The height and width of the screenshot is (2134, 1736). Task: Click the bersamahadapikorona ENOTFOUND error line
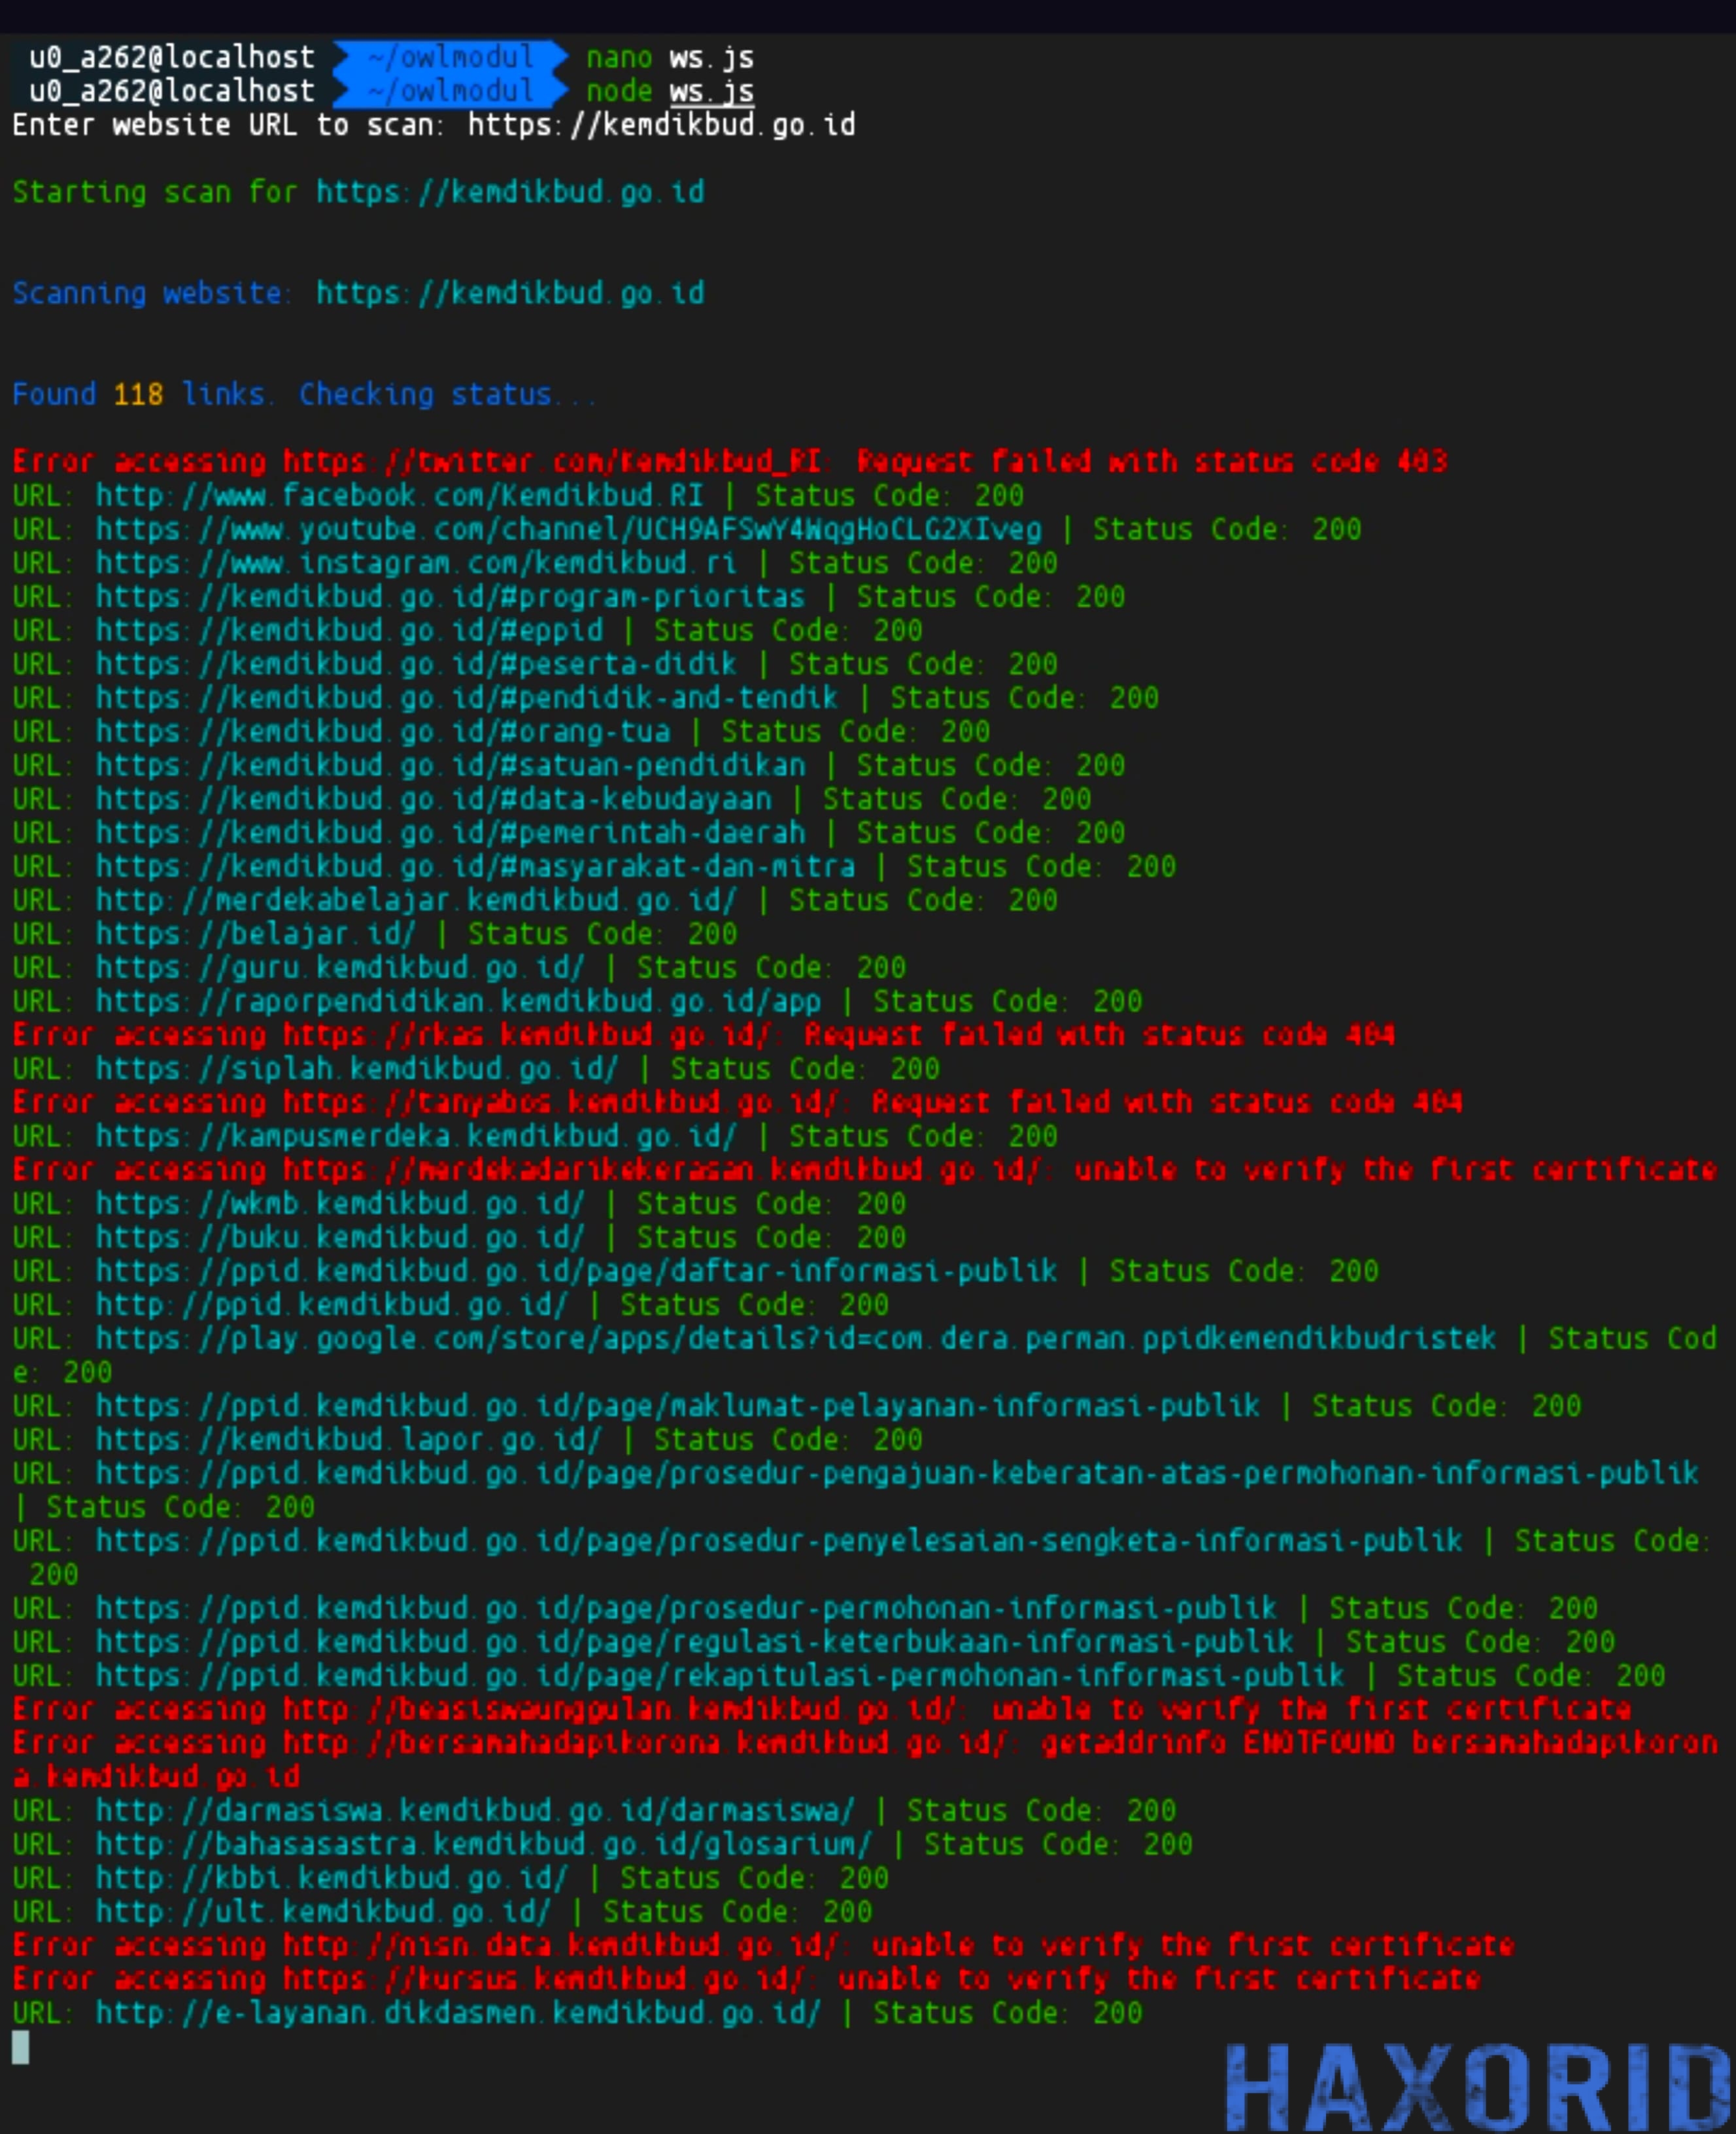point(865,1760)
